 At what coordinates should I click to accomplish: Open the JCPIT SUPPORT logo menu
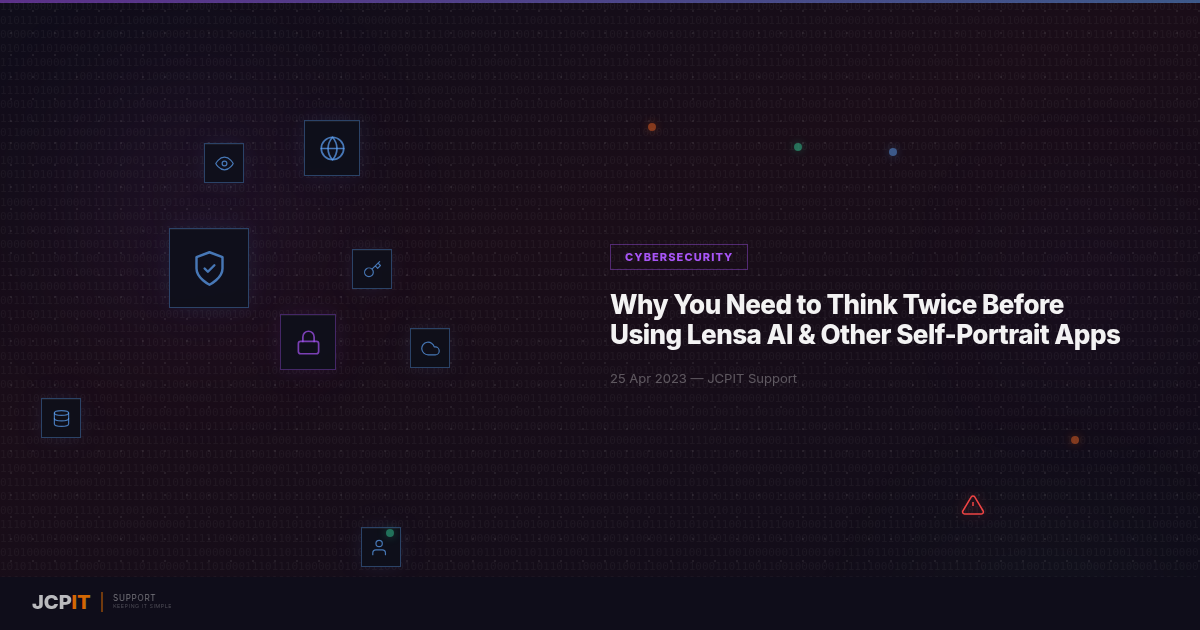62,602
